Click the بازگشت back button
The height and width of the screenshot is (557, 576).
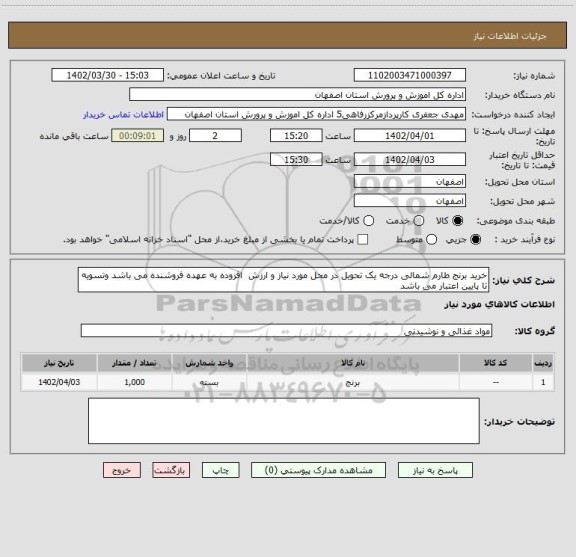coord(171,470)
